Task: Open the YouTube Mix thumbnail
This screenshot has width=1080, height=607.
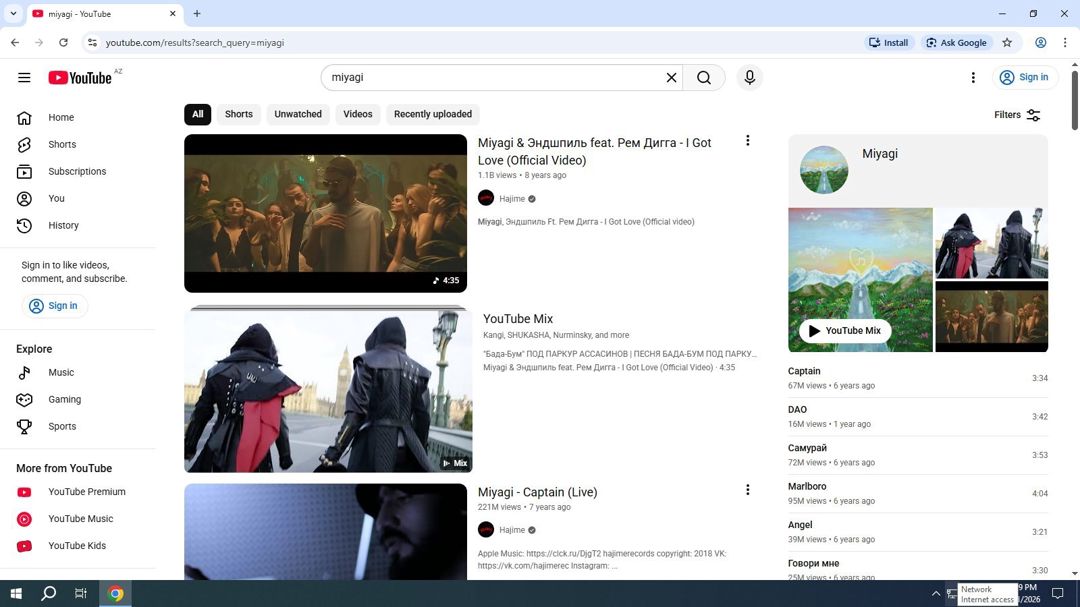Action: pos(328,390)
